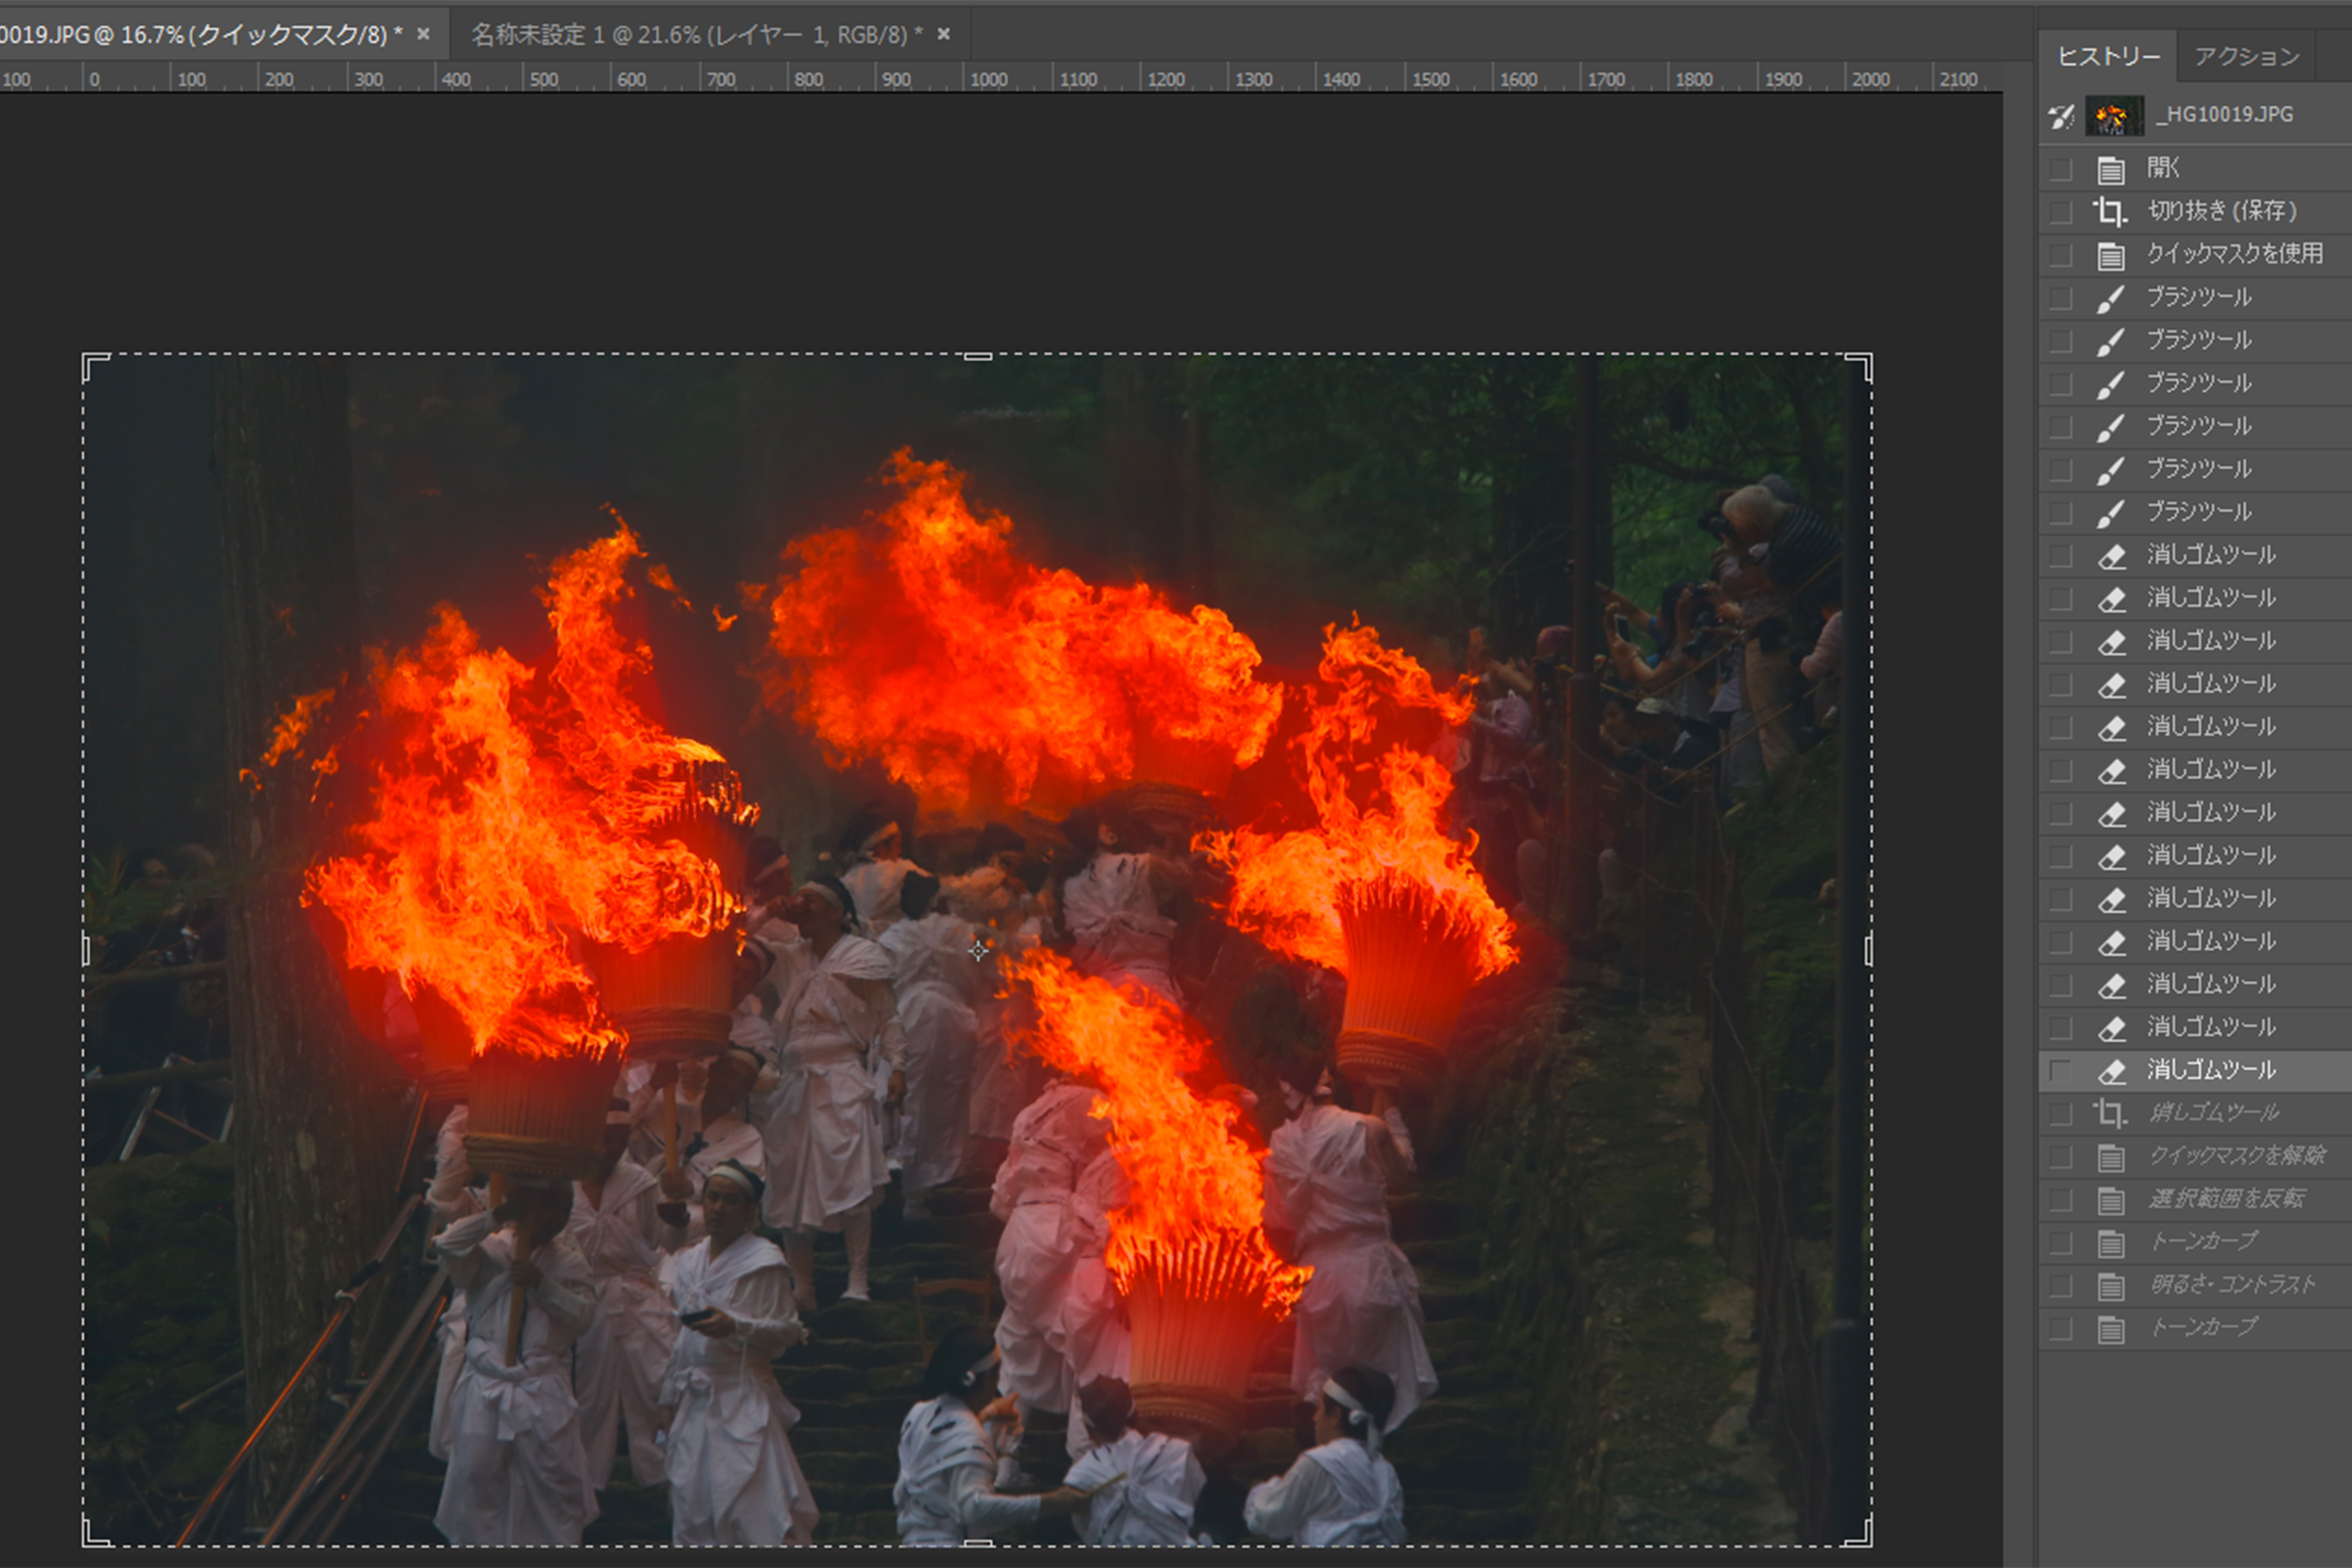Toggle source checkbox beside last トーンカーブ
2352x1568 pixels.
coord(2060,1329)
